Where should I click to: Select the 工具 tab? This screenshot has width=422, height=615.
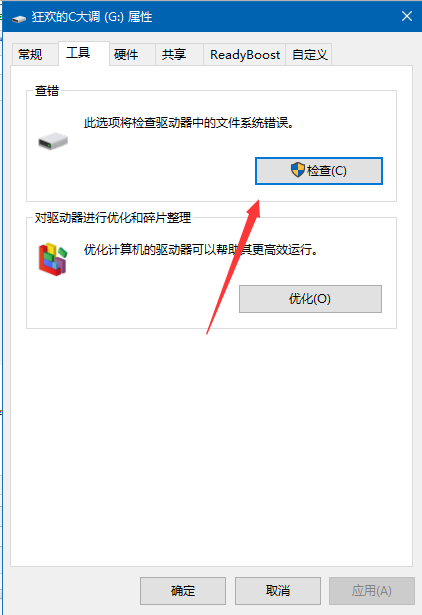78,53
